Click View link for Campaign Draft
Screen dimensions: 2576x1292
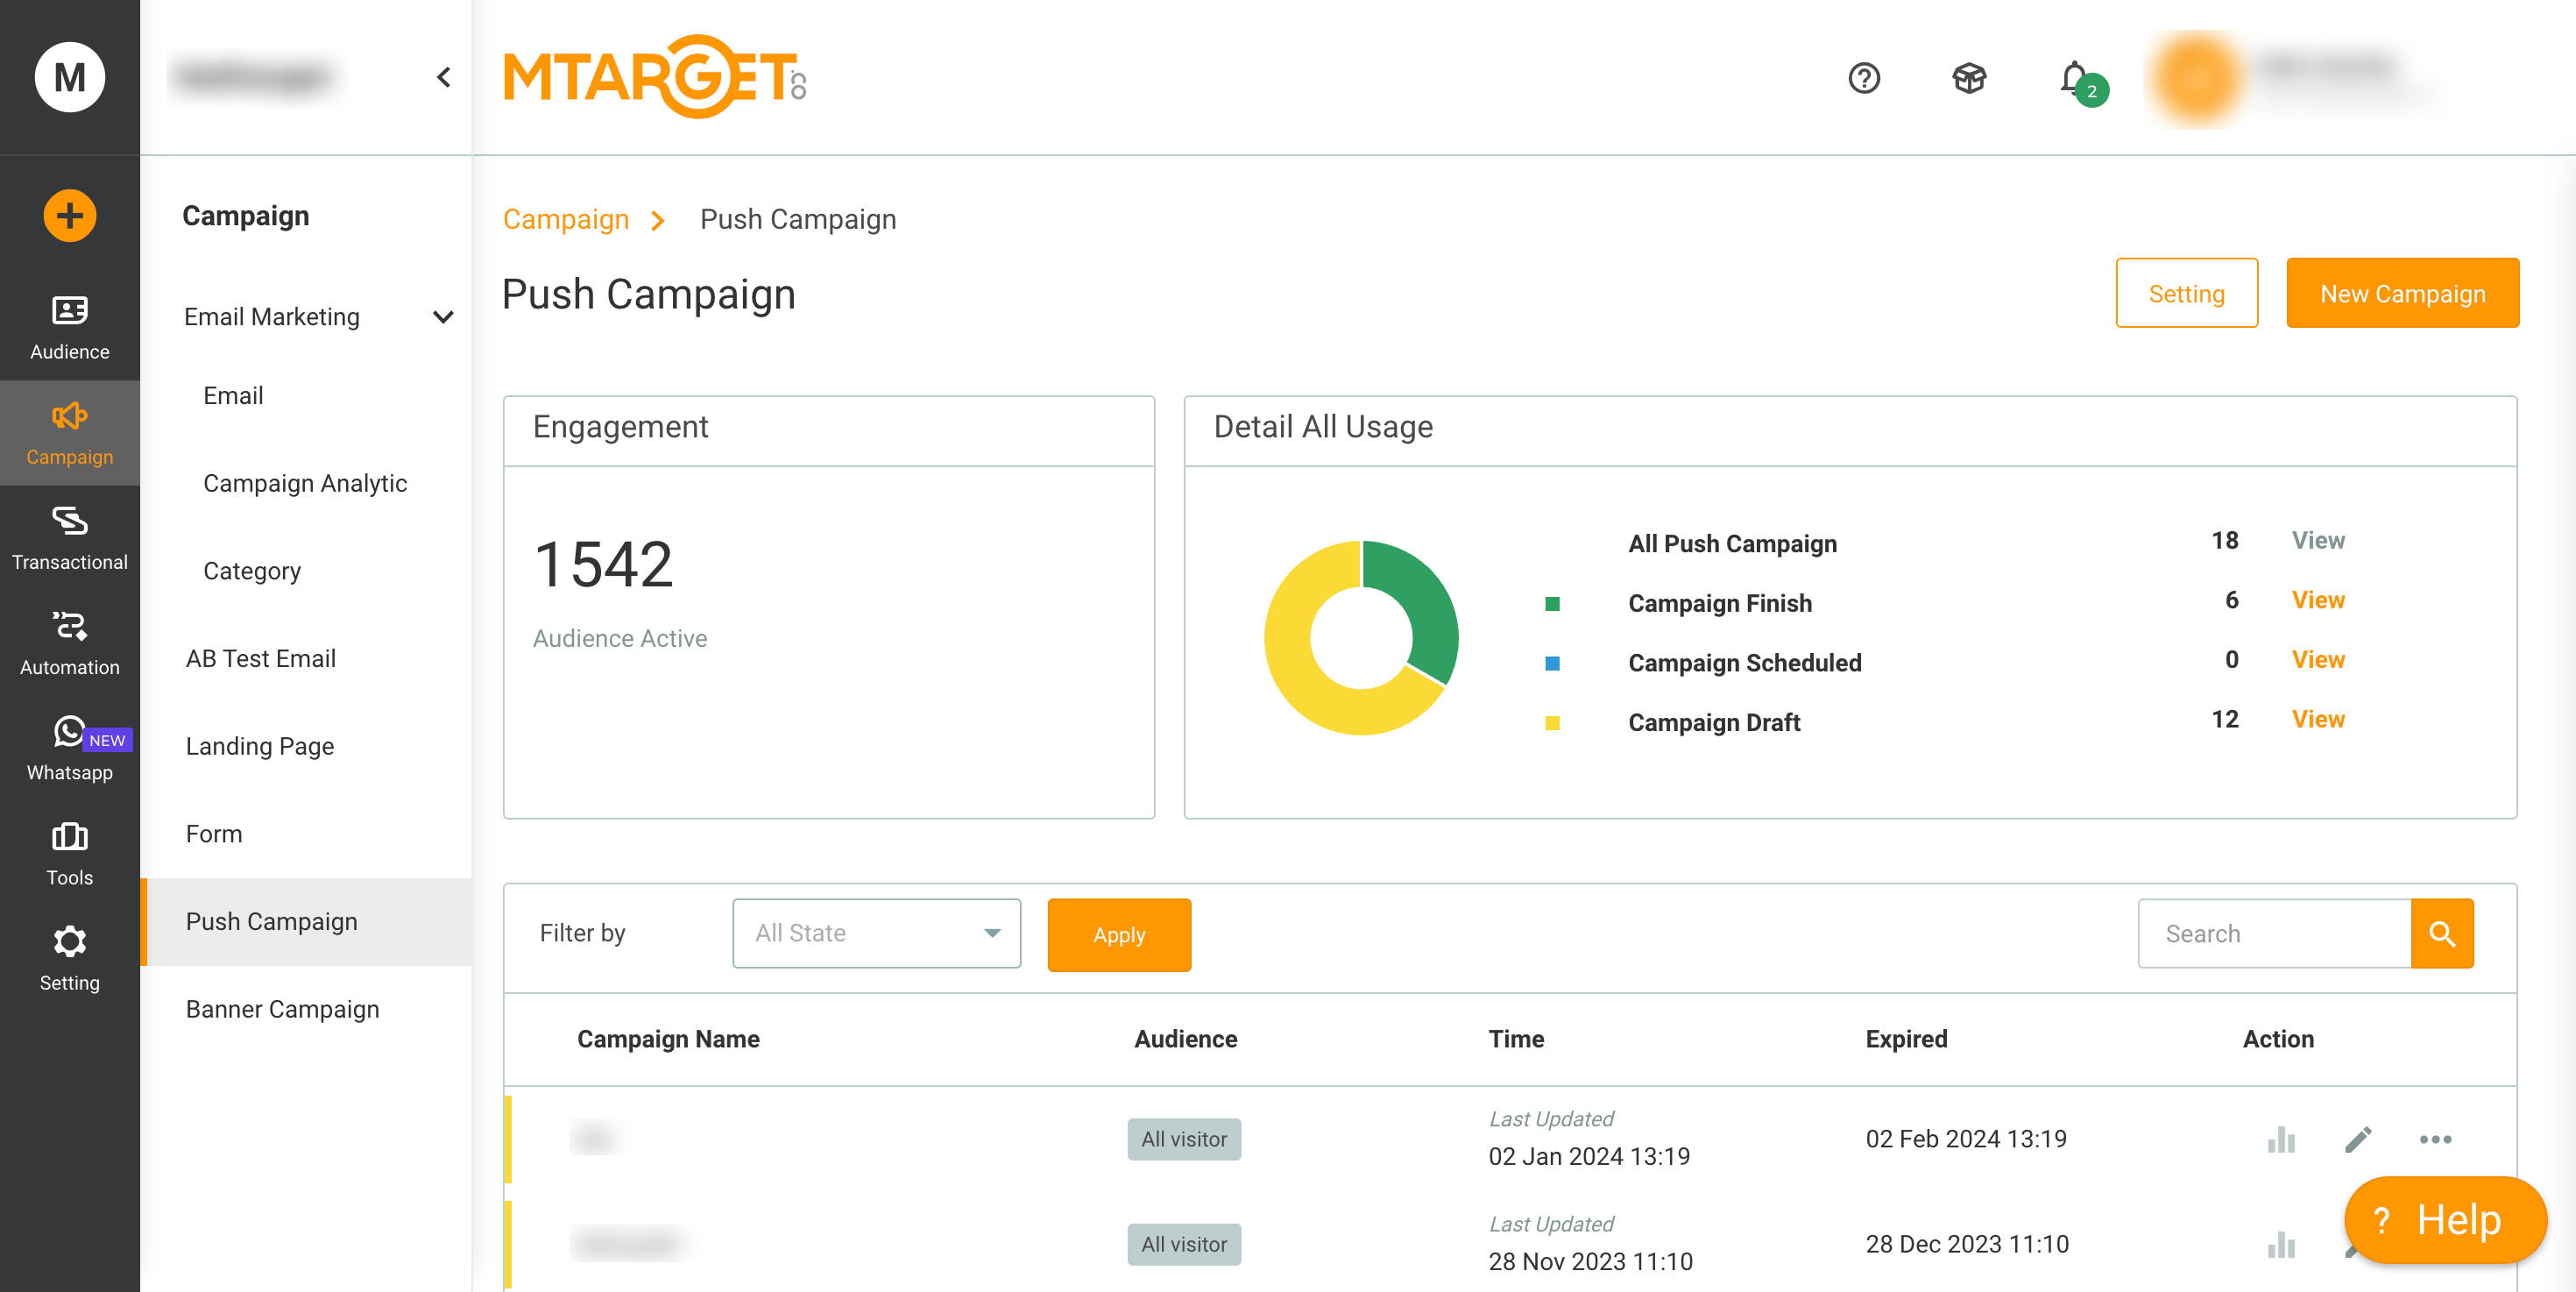pyautogui.click(x=2317, y=719)
